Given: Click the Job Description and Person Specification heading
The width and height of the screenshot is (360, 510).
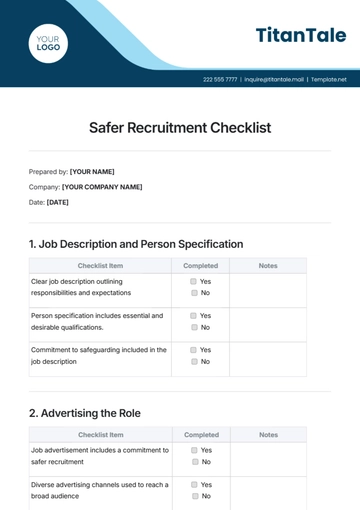Looking at the screenshot, I should click(x=136, y=244).
